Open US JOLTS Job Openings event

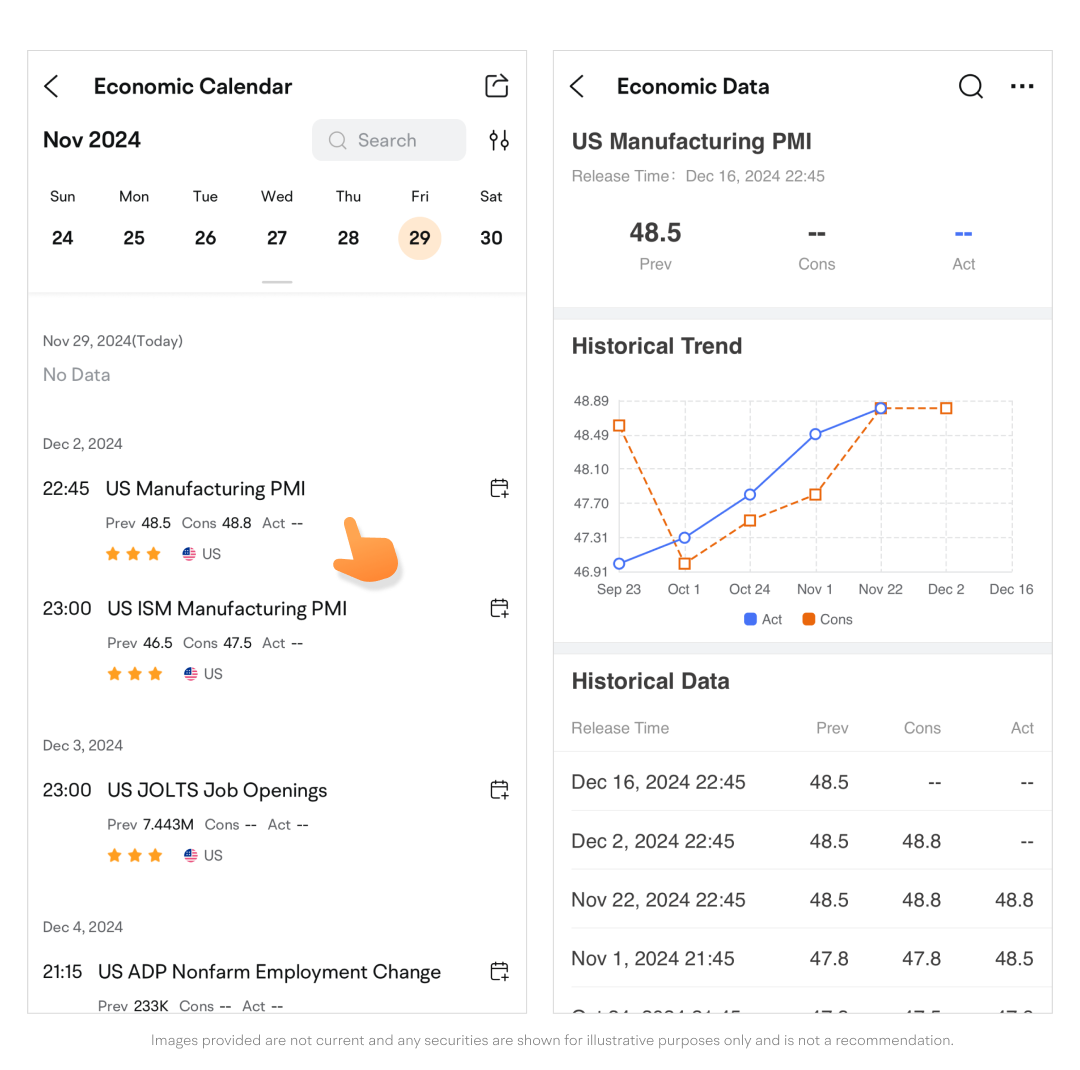[x=217, y=790]
